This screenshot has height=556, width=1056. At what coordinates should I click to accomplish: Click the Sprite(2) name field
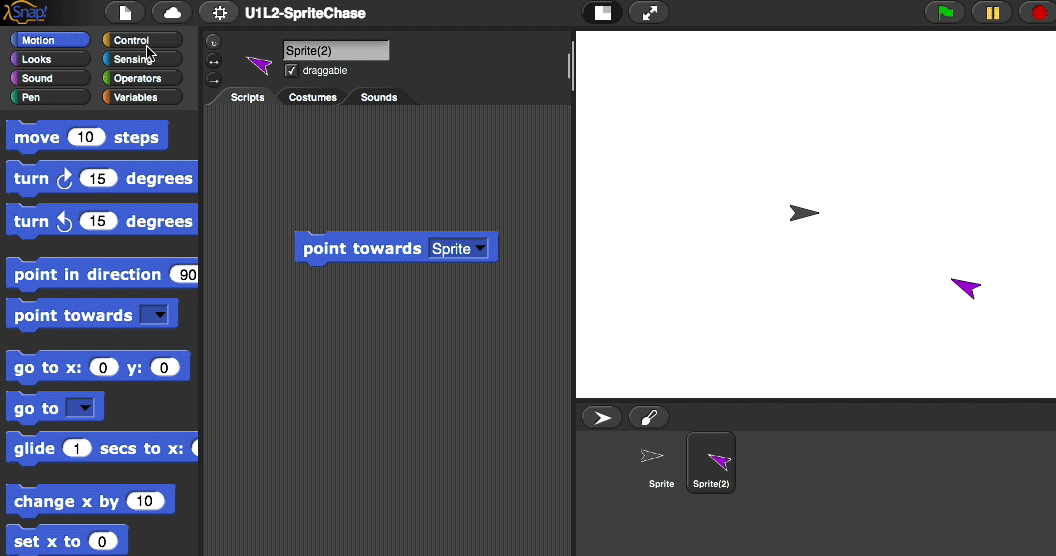[x=336, y=50]
